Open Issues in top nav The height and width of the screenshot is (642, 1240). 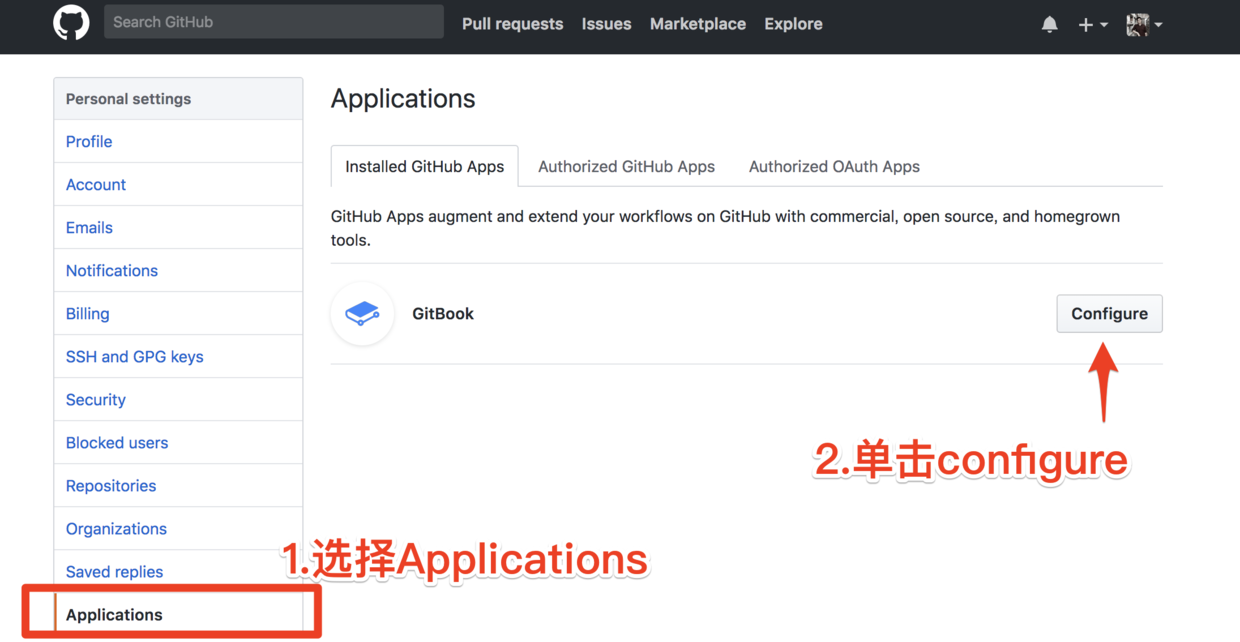point(607,24)
